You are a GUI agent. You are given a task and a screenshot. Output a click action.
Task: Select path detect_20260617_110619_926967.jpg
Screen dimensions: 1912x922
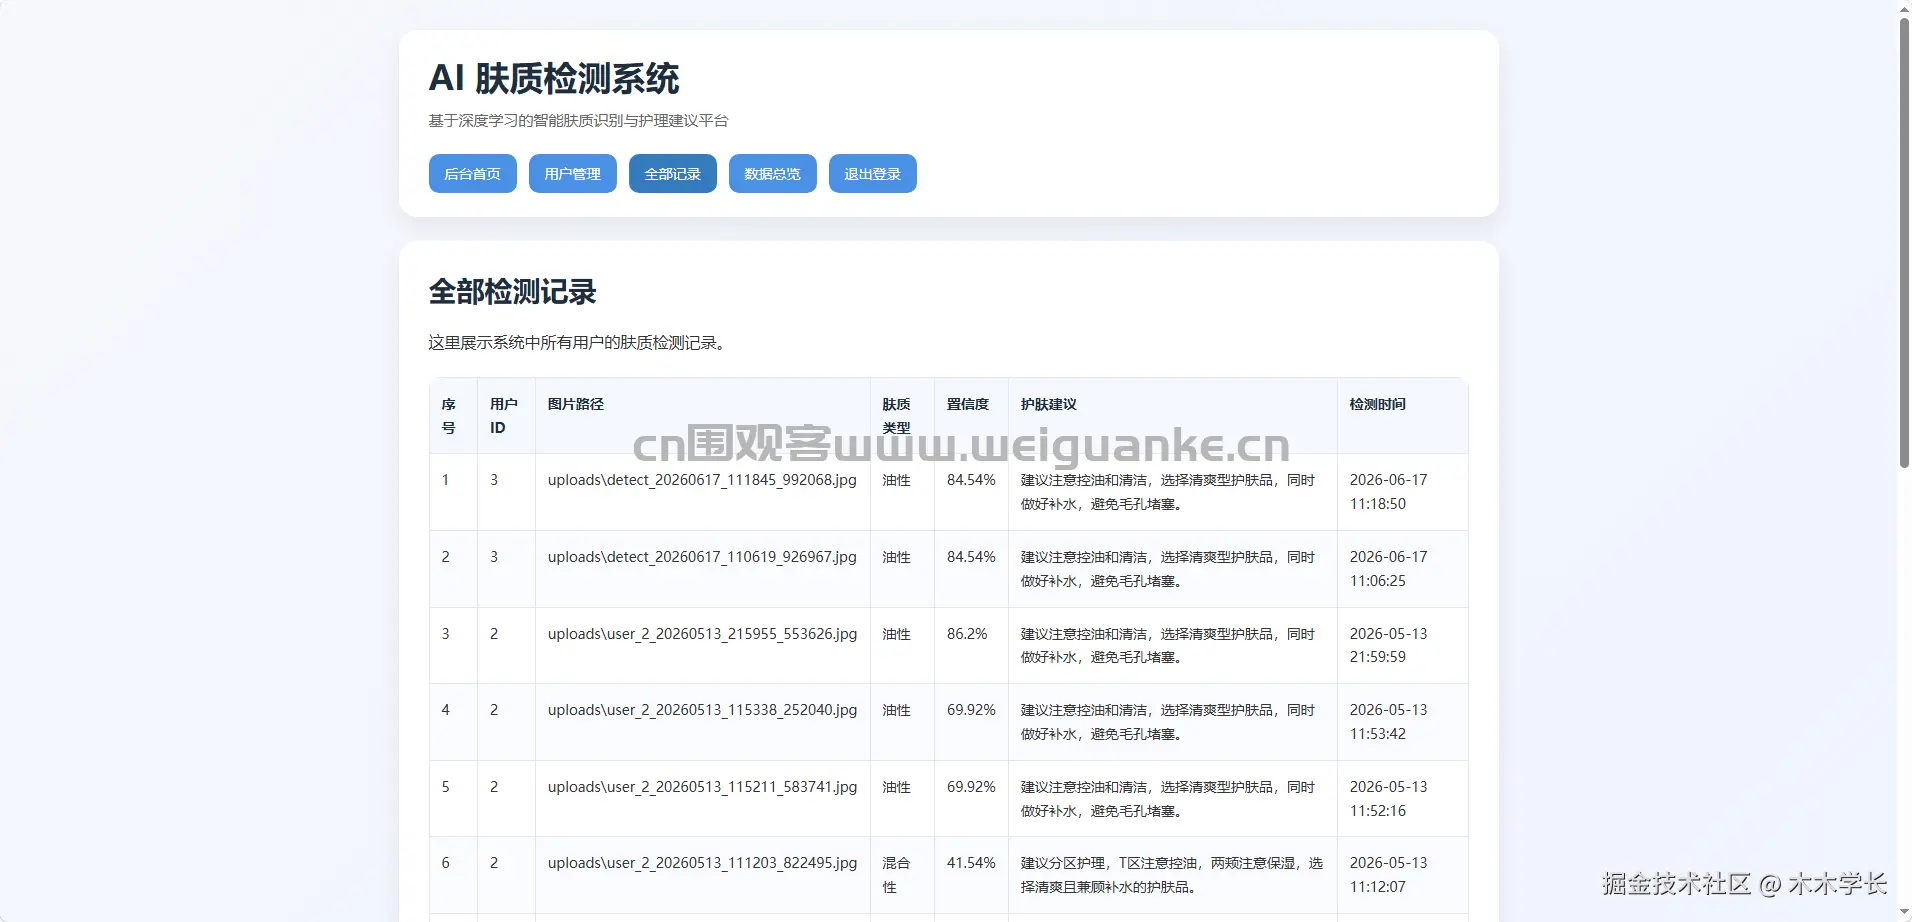[x=702, y=557]
